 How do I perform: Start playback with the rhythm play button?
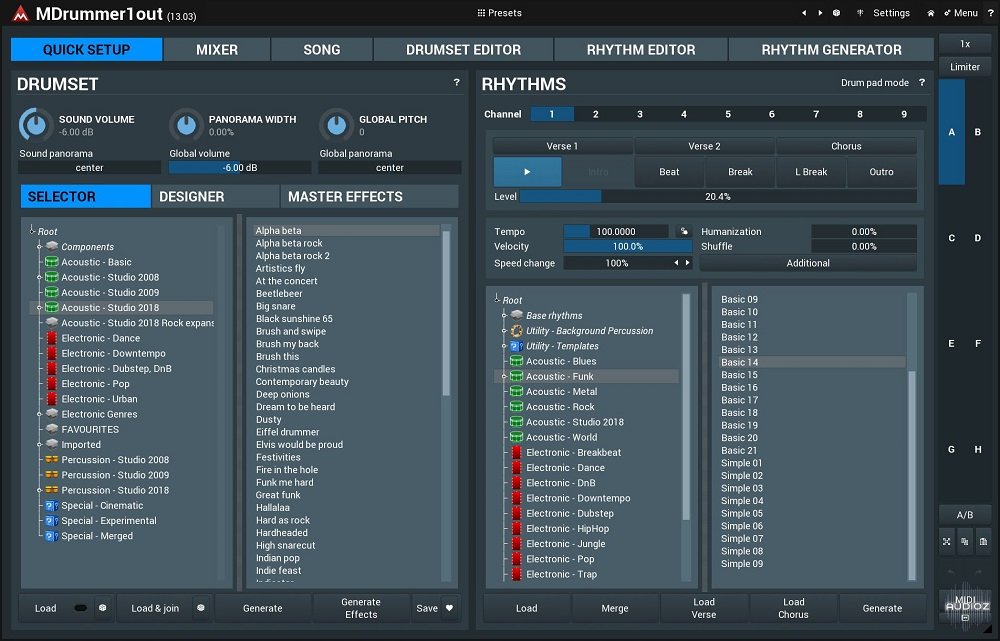click(527, 172)
